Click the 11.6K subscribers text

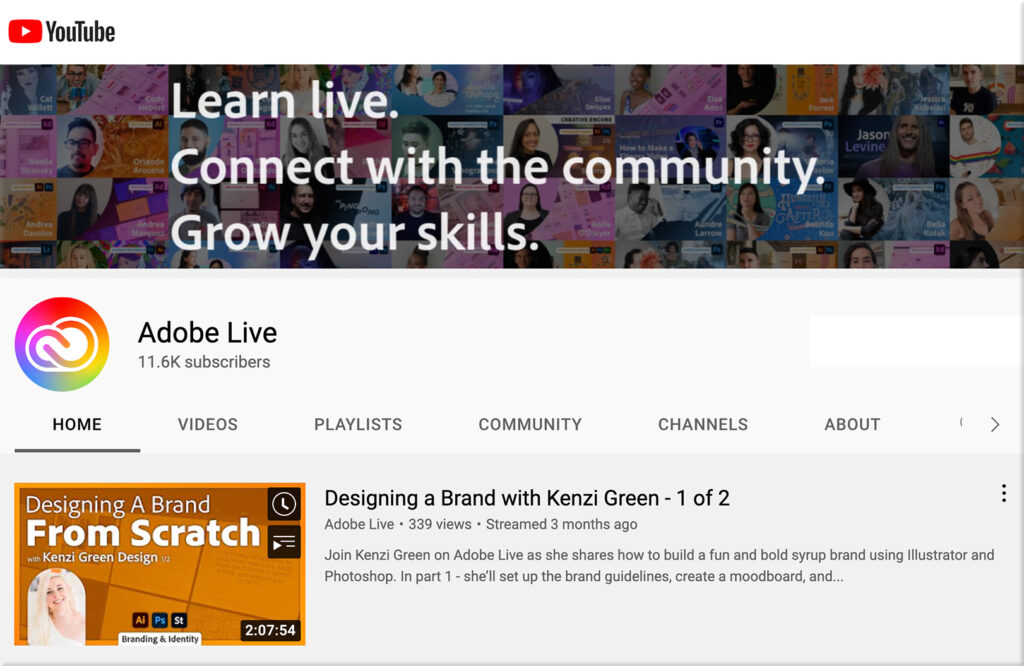coord(204,362)
